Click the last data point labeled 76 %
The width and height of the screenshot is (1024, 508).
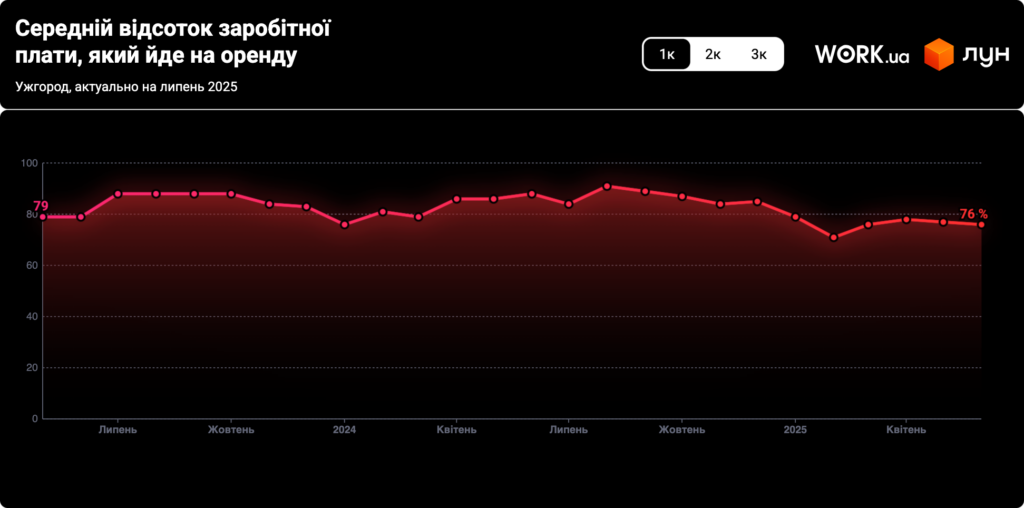tap(981, 224)
